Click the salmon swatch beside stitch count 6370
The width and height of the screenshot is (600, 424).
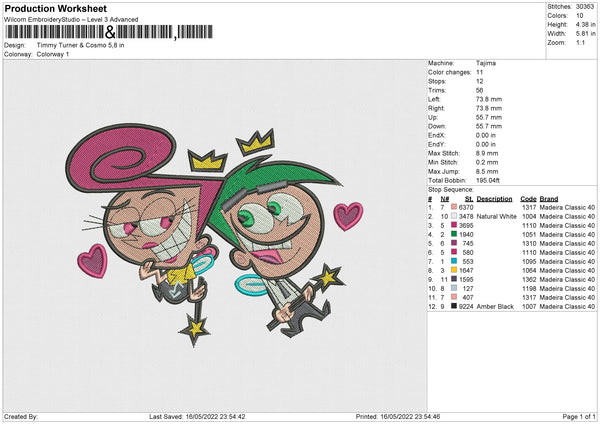coord(454,207)
